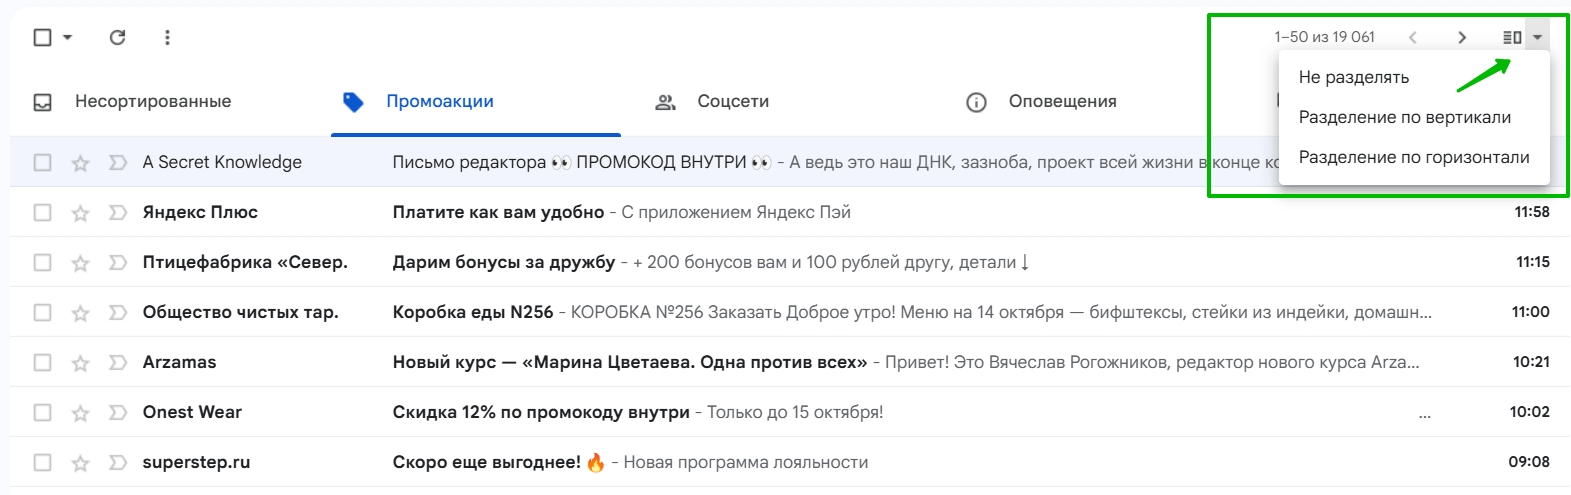Open the three-dot more options menu
1571x495 pixels.
tap(167, 37)
